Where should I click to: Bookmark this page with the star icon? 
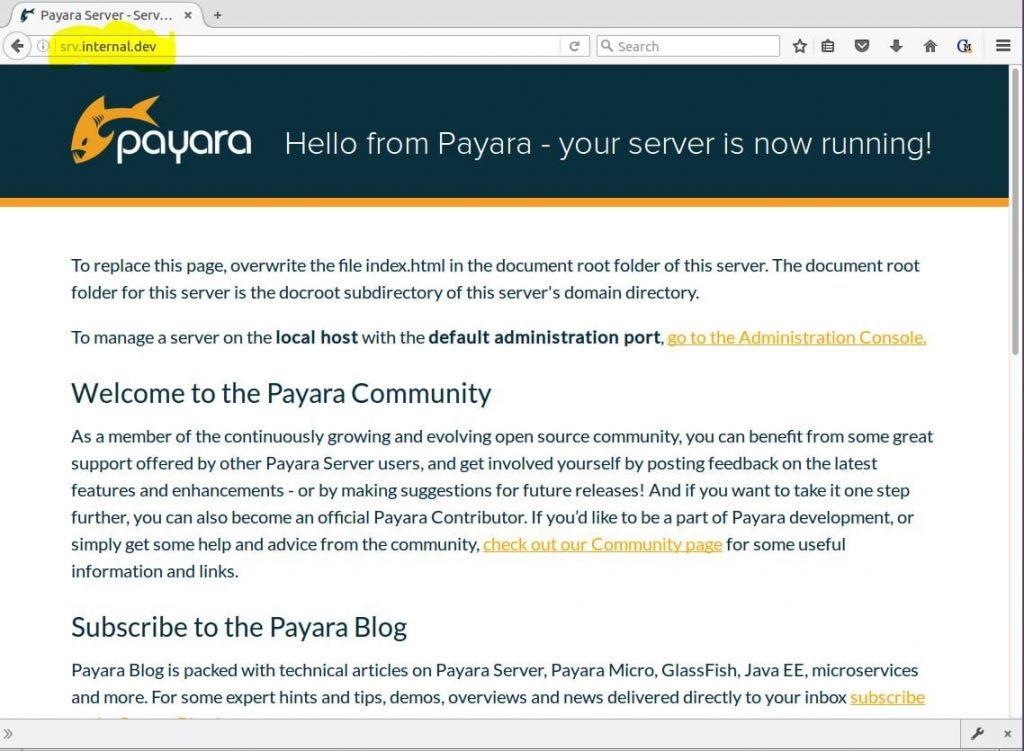pyautogui.click(x=799, y=46)
